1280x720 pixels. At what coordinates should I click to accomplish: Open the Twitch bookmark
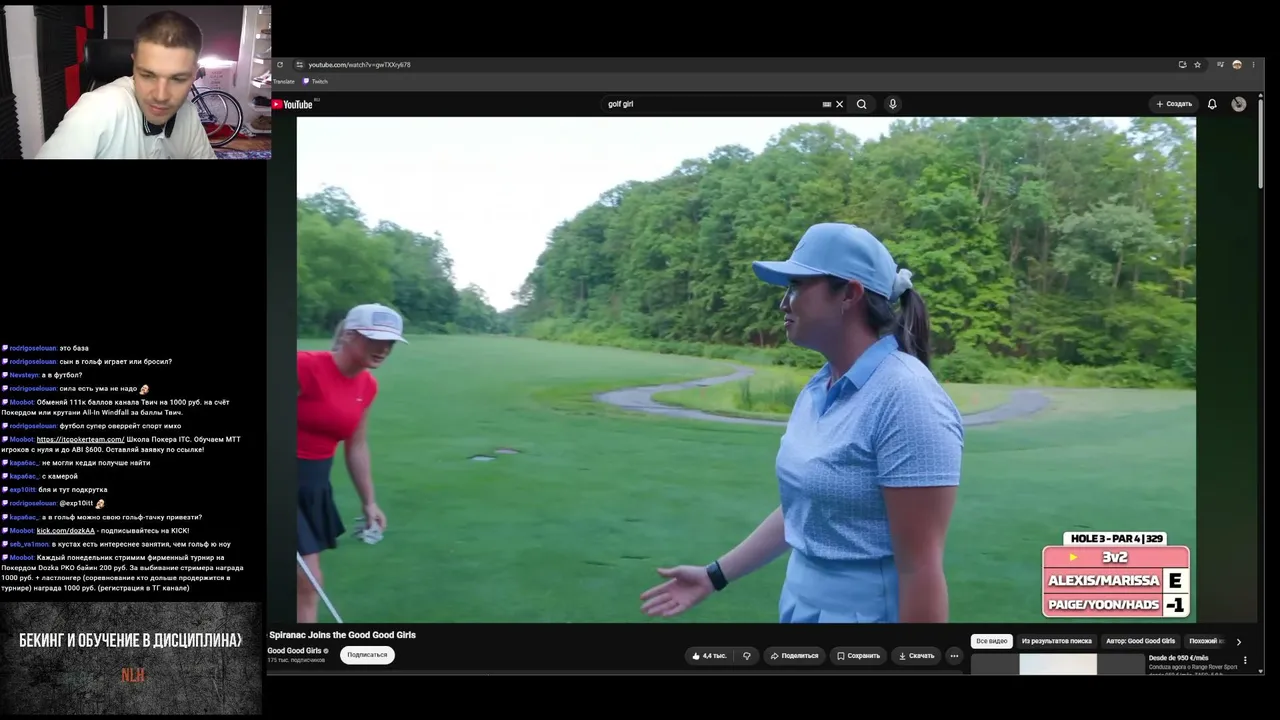(316, 82)
